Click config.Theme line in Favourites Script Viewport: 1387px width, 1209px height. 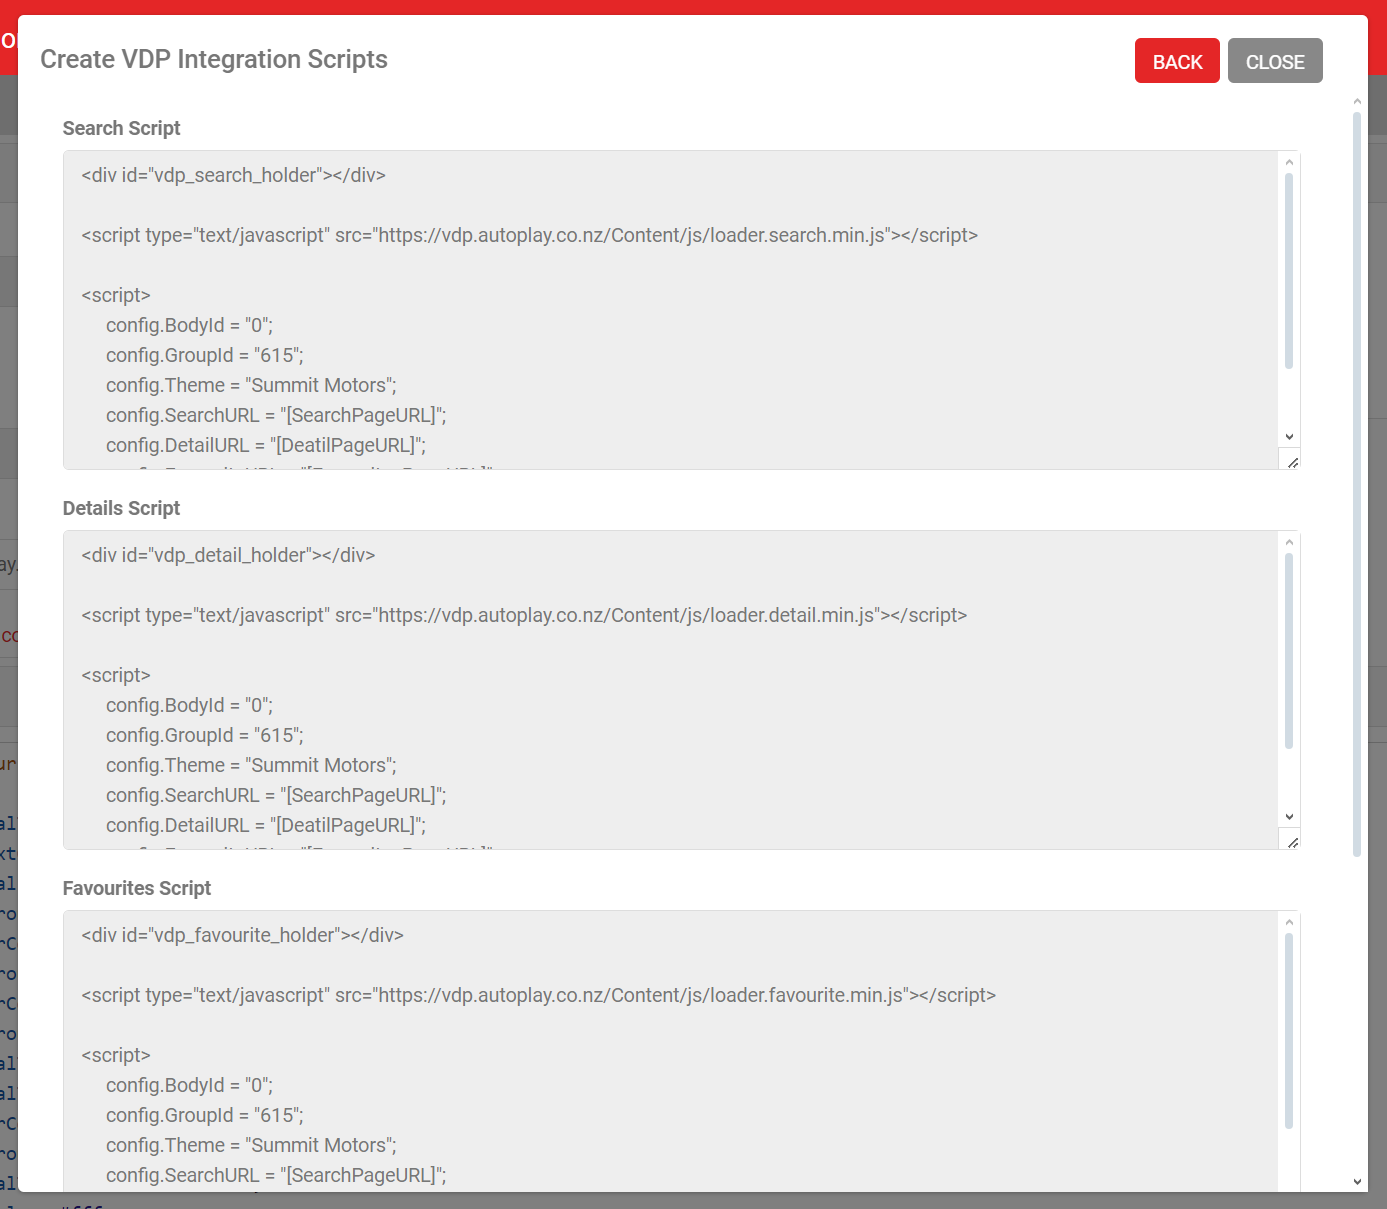(251, 1145)
